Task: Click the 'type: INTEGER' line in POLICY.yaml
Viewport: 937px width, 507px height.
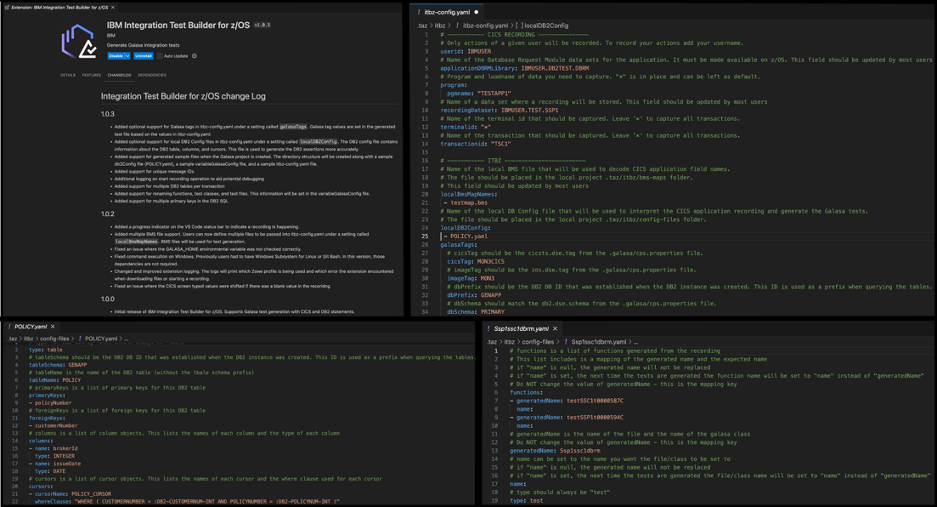Action: click(54, 456)
